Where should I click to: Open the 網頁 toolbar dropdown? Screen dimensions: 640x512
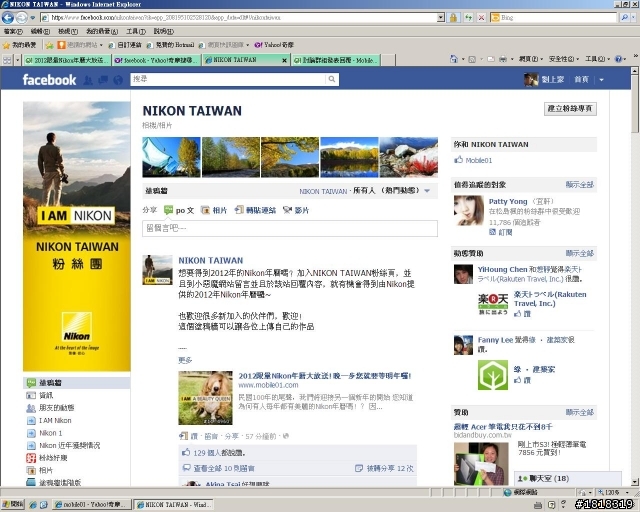click(x=531, y=59)
